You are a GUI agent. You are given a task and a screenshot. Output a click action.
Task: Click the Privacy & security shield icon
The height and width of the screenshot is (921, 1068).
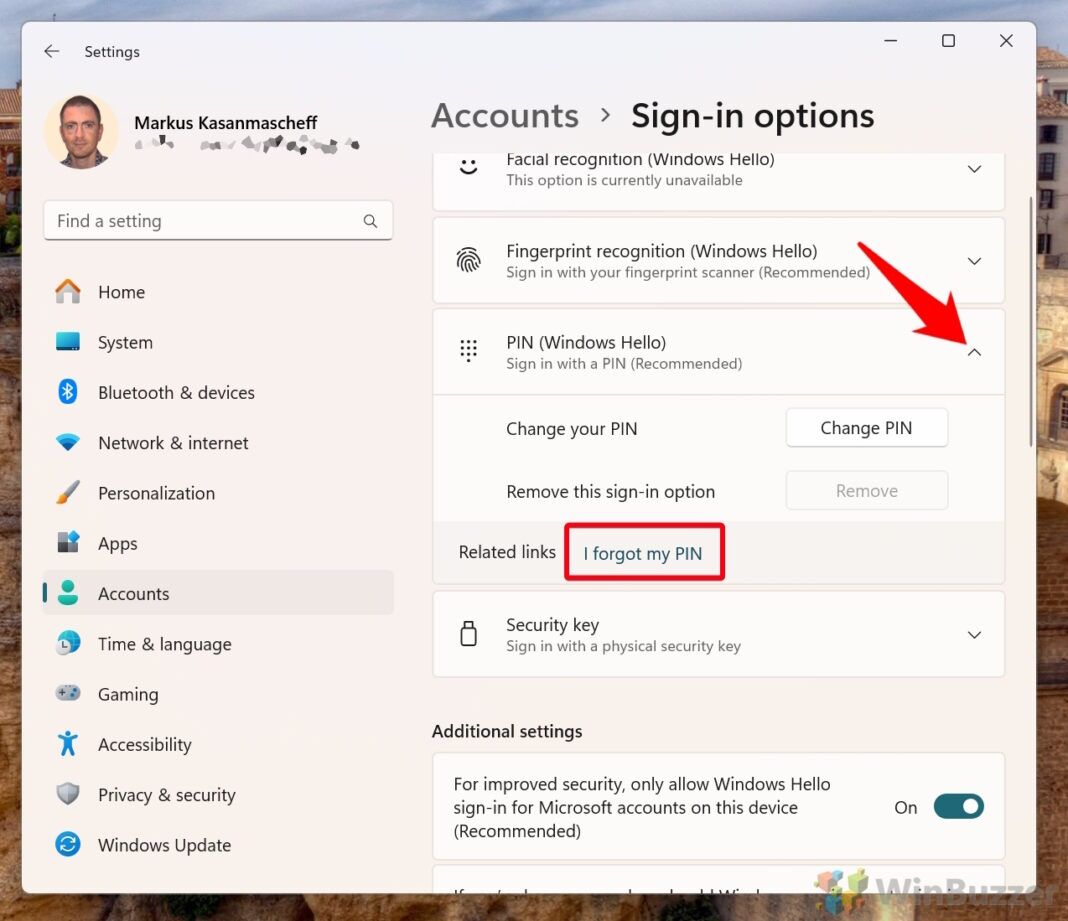click(67, 794)
